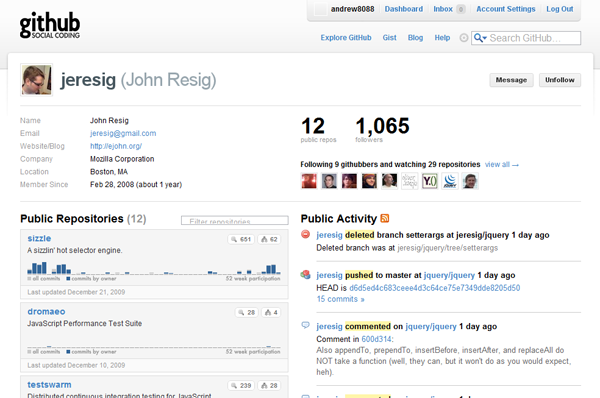Open the GitHub logo home link
This screenshot has width=600, height=398.
tap(50, 25)
